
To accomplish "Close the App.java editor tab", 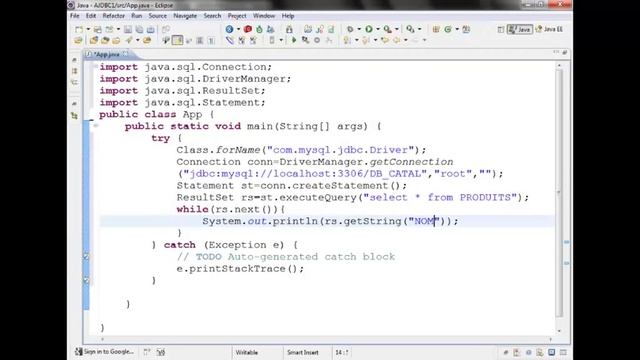I will pyautogui.click(x=126, y=54).
